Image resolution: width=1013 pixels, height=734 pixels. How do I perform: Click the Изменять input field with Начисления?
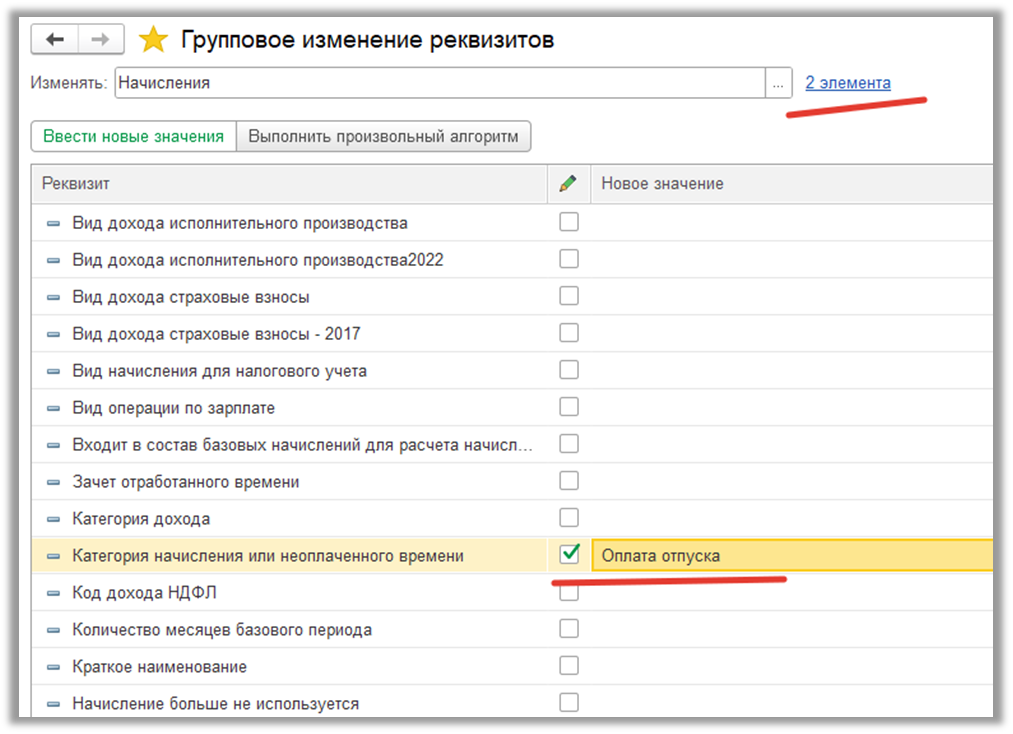click(440, 84)
